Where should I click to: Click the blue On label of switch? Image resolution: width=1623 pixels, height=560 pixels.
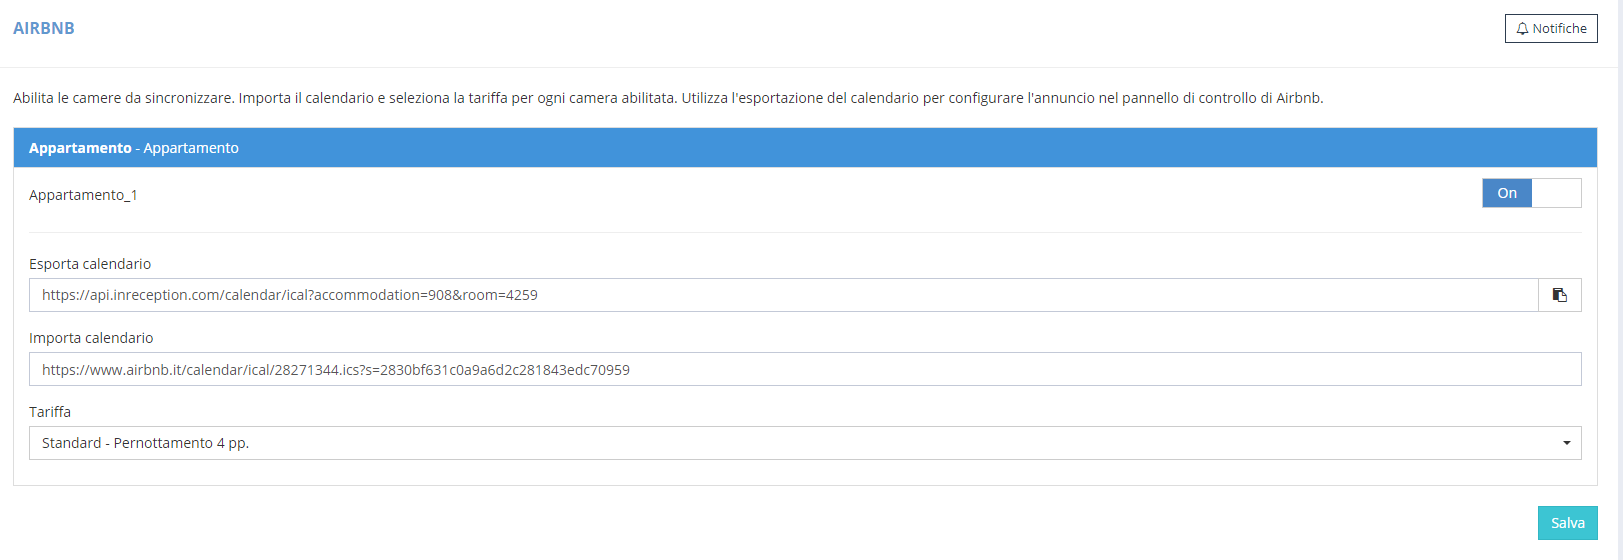(1507, 193)
